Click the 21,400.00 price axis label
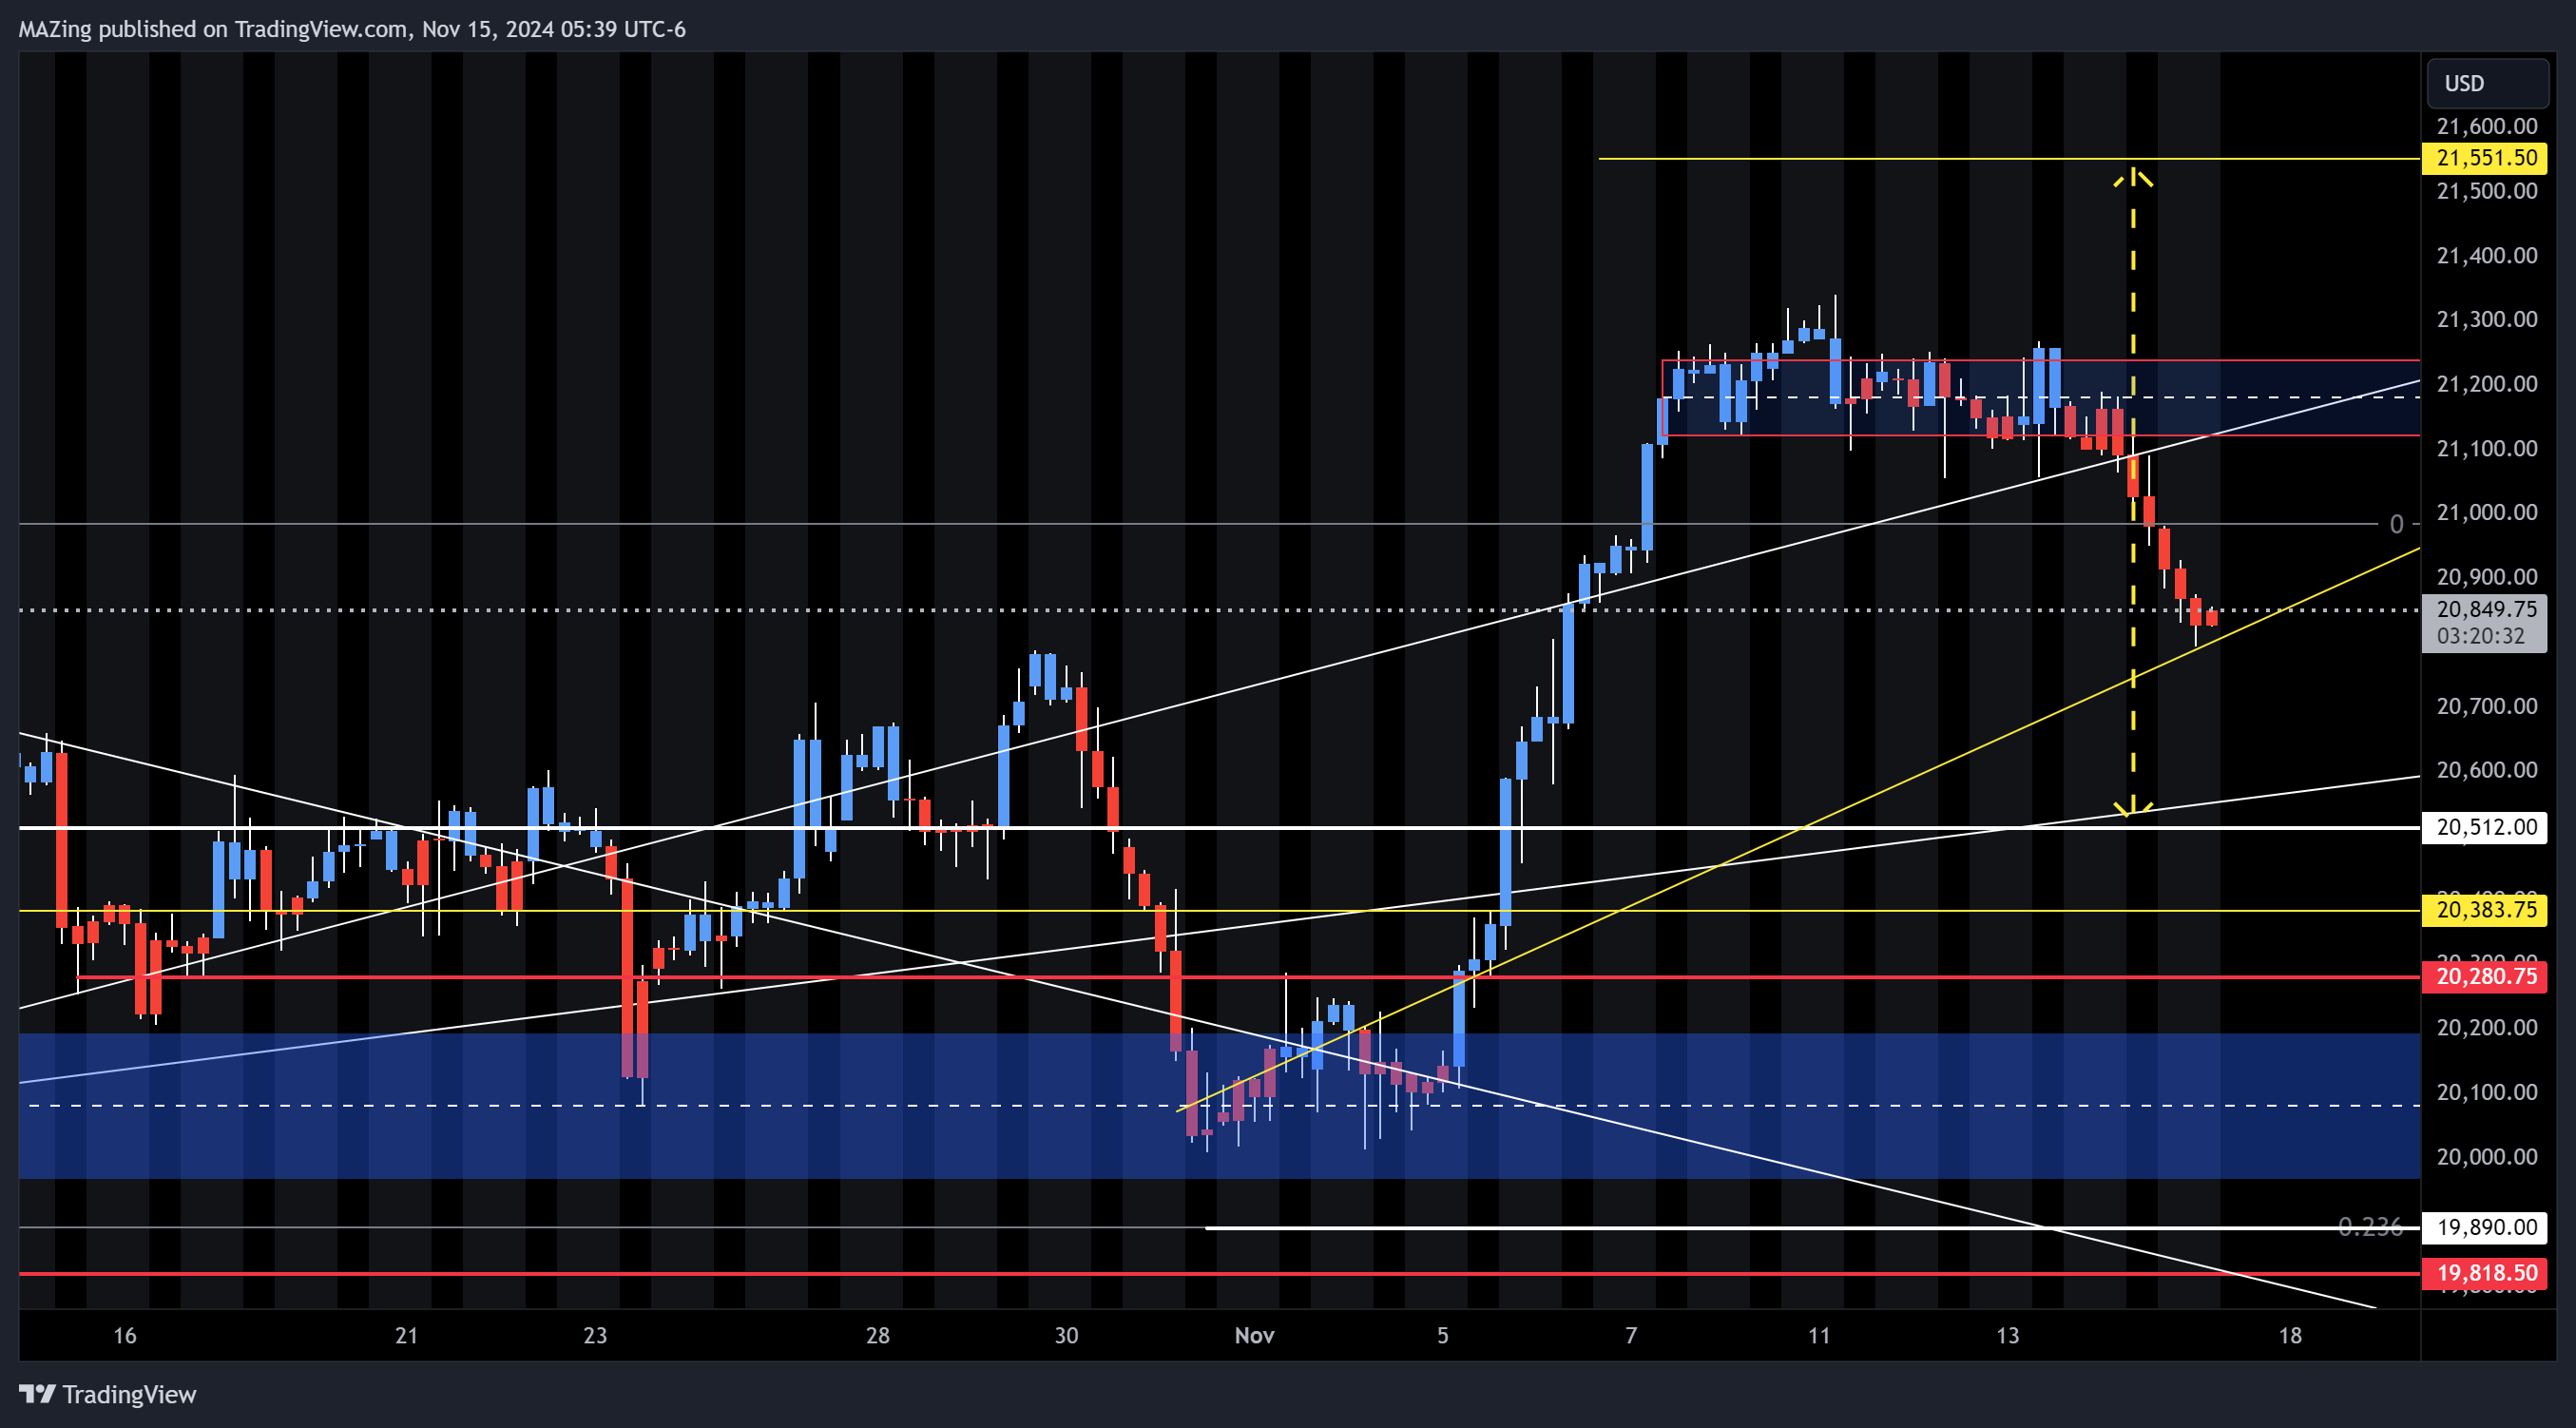Image resolution: width=2576 pixels, height=1428 pixels. [2487, 255]
